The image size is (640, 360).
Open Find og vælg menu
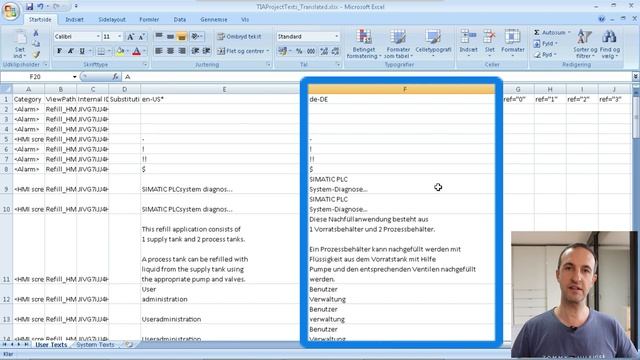(x=609, y=44)
